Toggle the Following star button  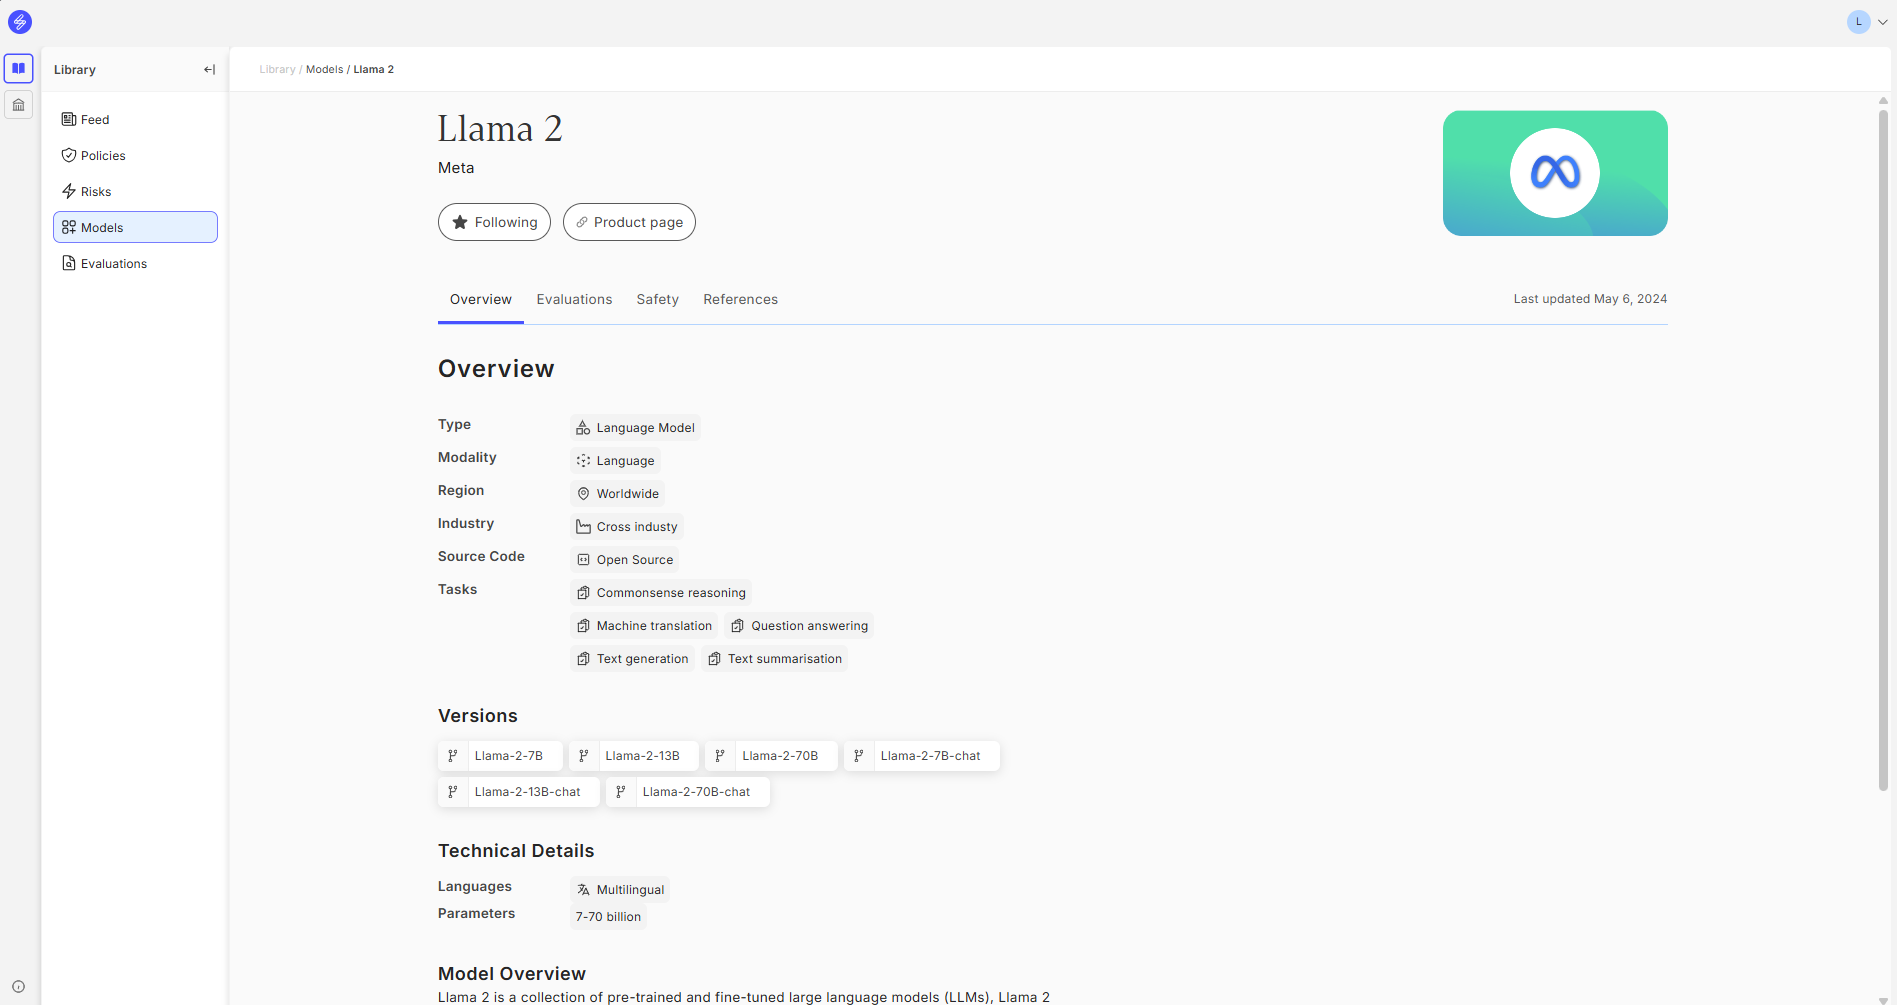(x=494, y=222)
